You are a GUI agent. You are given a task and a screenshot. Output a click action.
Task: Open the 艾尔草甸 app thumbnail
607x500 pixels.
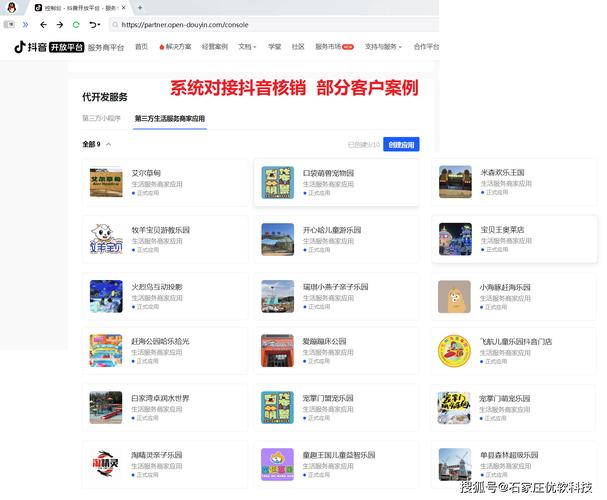coord(106,182)
